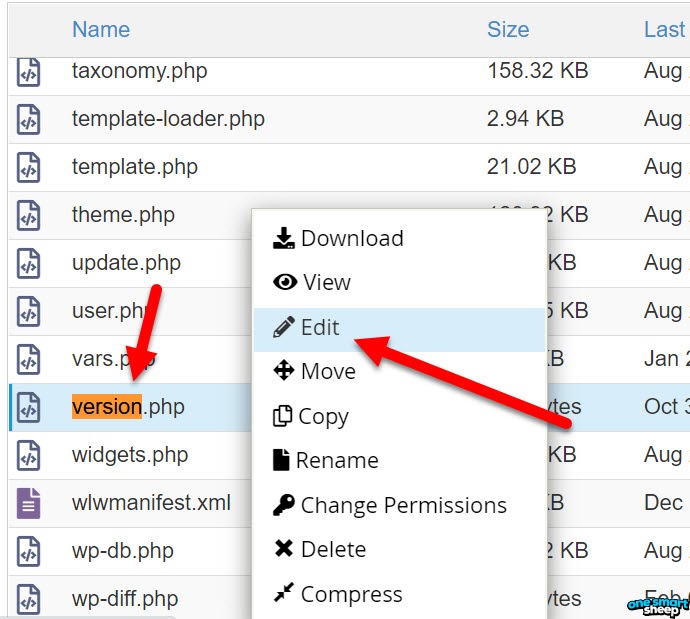Select the template-loader.php file name
The height and width of the screenshot is (619, 690).
[168, 119]
